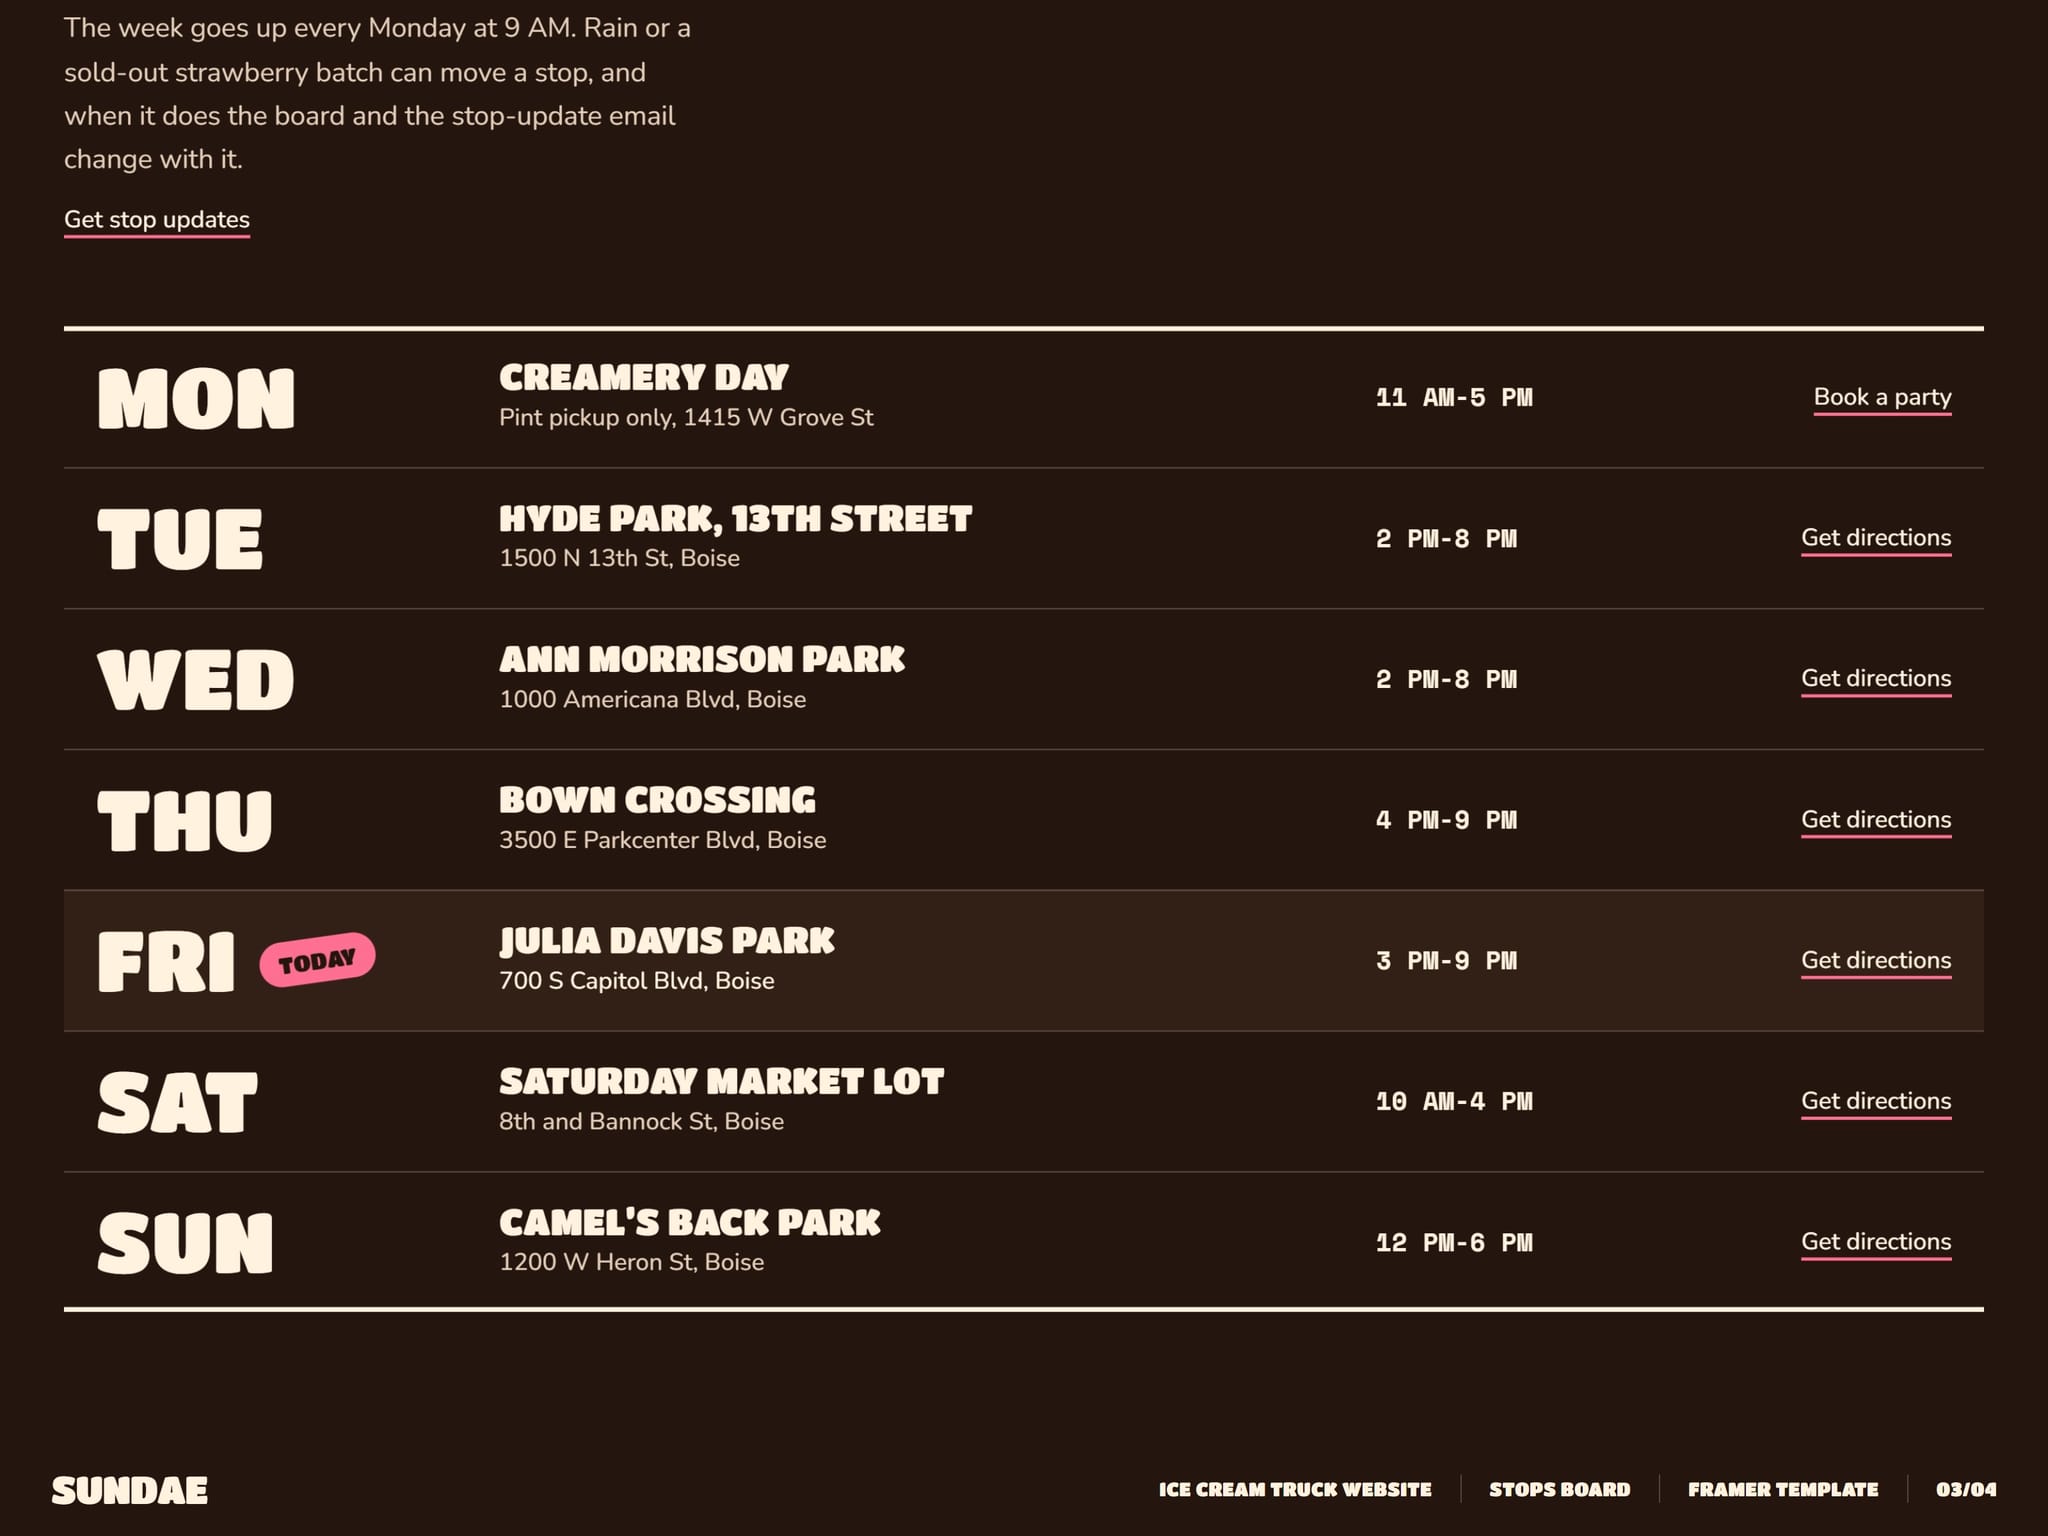
Task: Select the Julia Davis Park stop title
Action: (667, 941)
